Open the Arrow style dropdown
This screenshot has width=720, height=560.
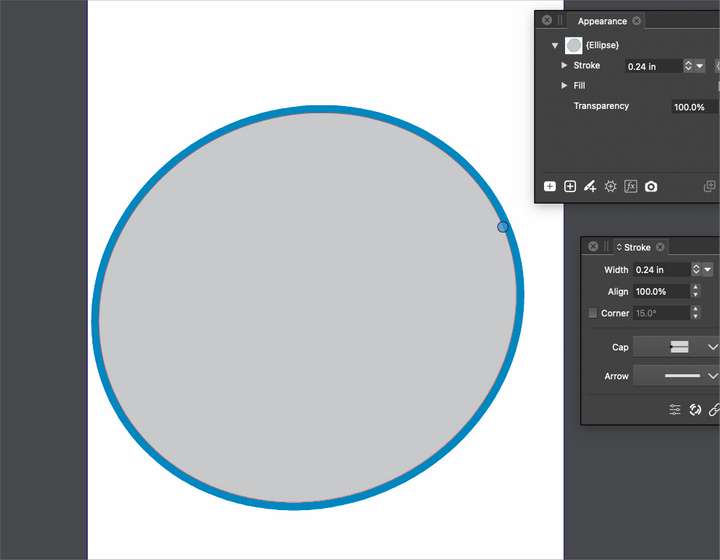(x=712, y=376)
